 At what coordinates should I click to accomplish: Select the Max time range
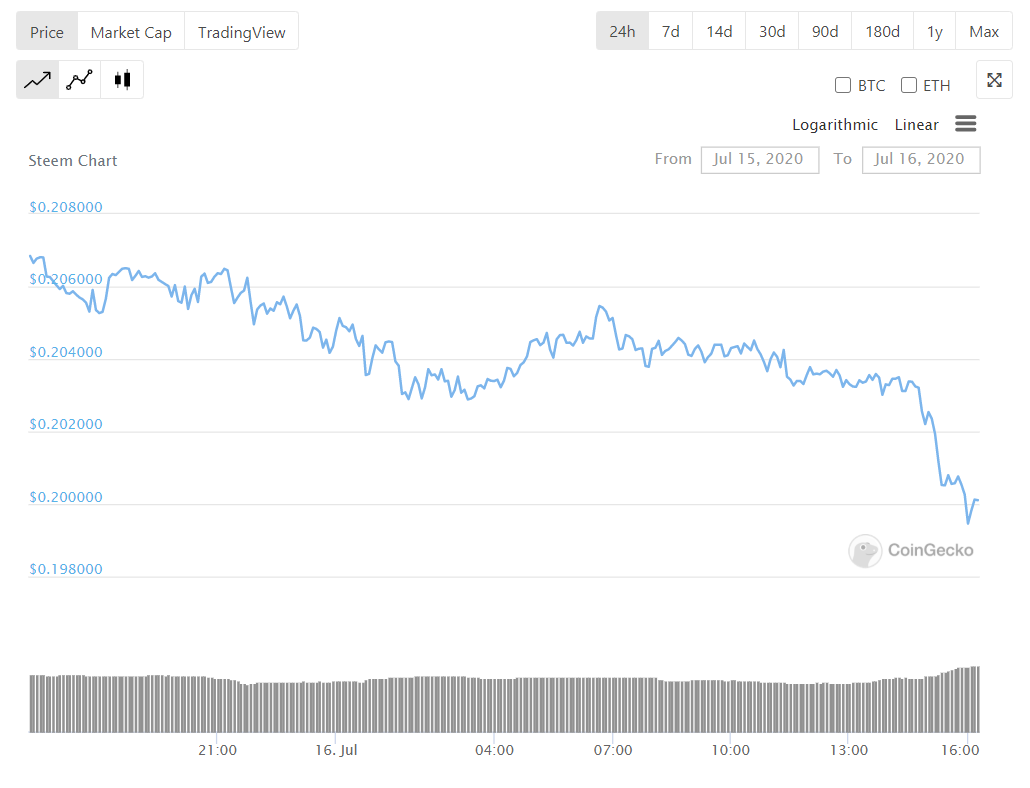click(x=983, y=32)
